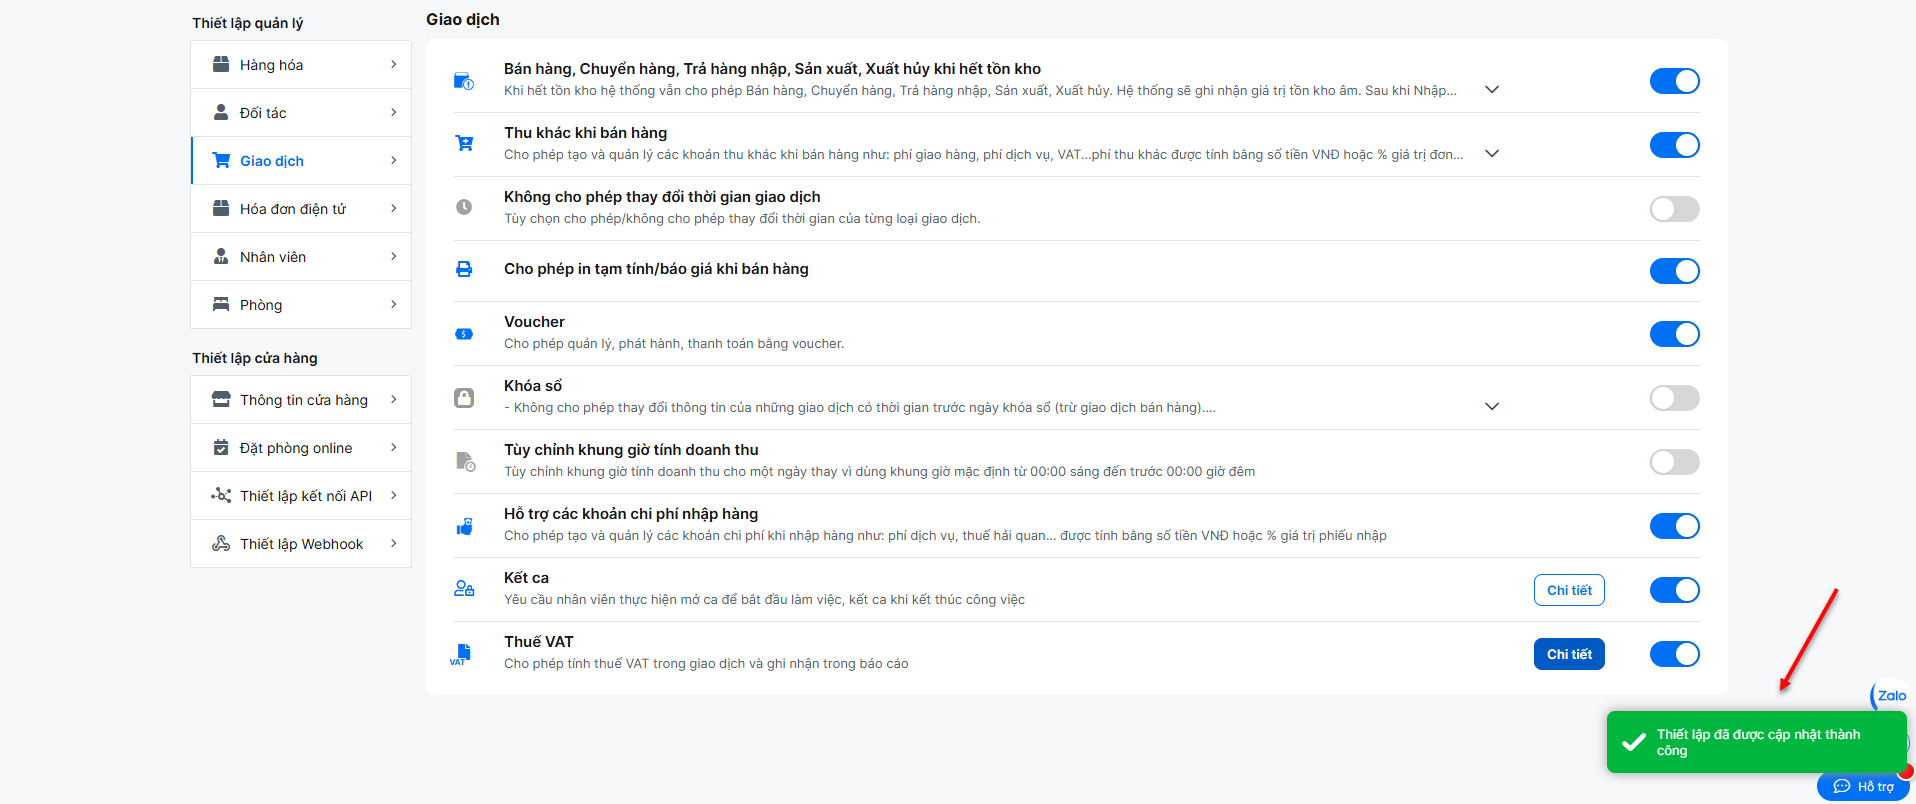1916x804 pixels.
Task: Click the Hóa đơn điện tử row arrow
Action: click(x=394, y=208)
